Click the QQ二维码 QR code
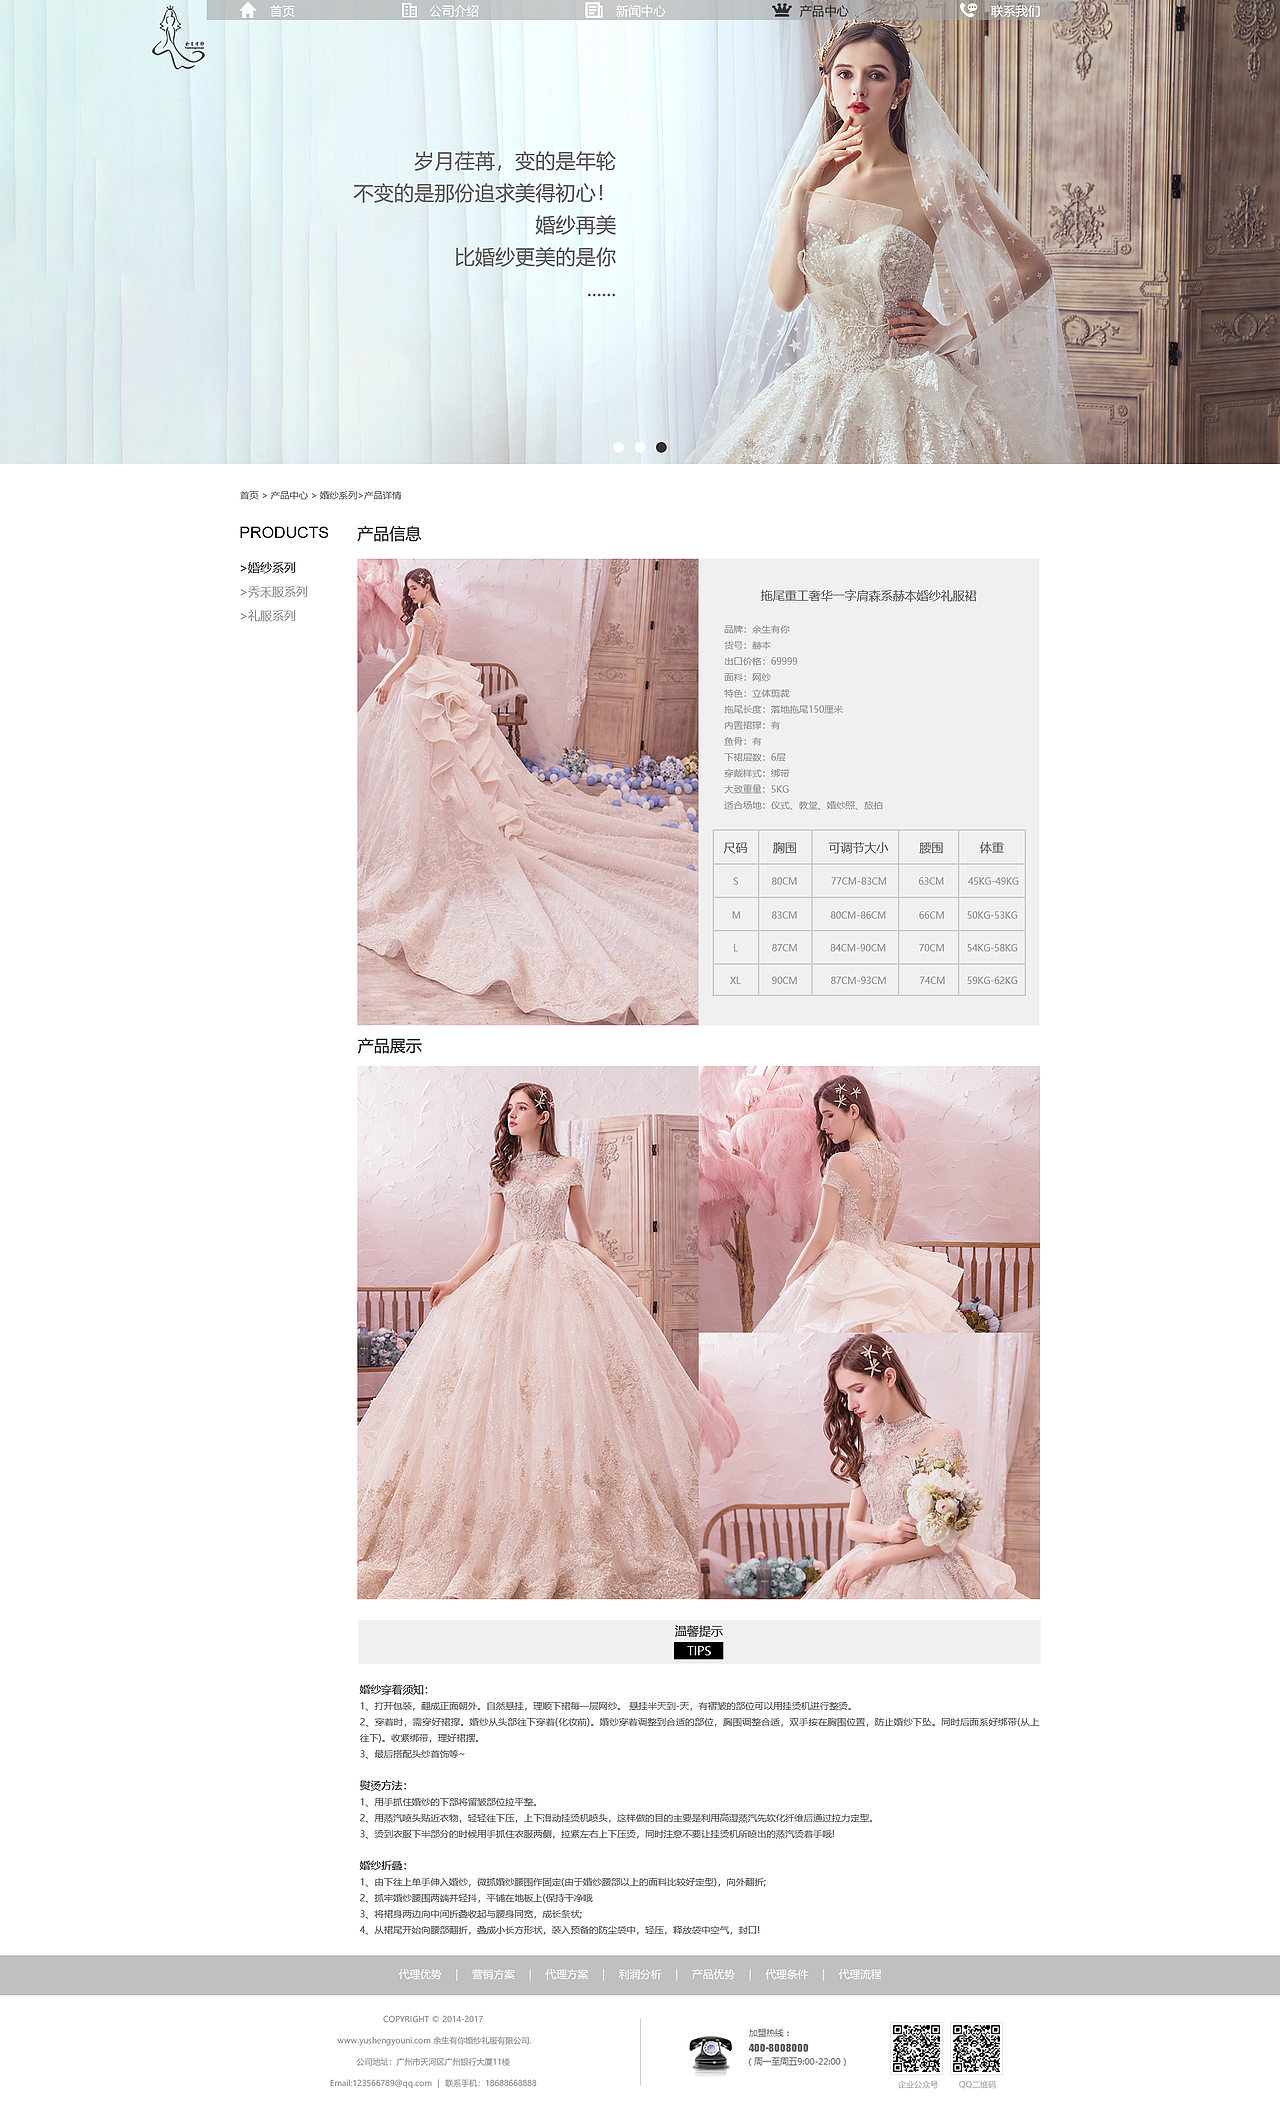The width and height of the screenshot is (1280, 2108). click(977, 2049)
